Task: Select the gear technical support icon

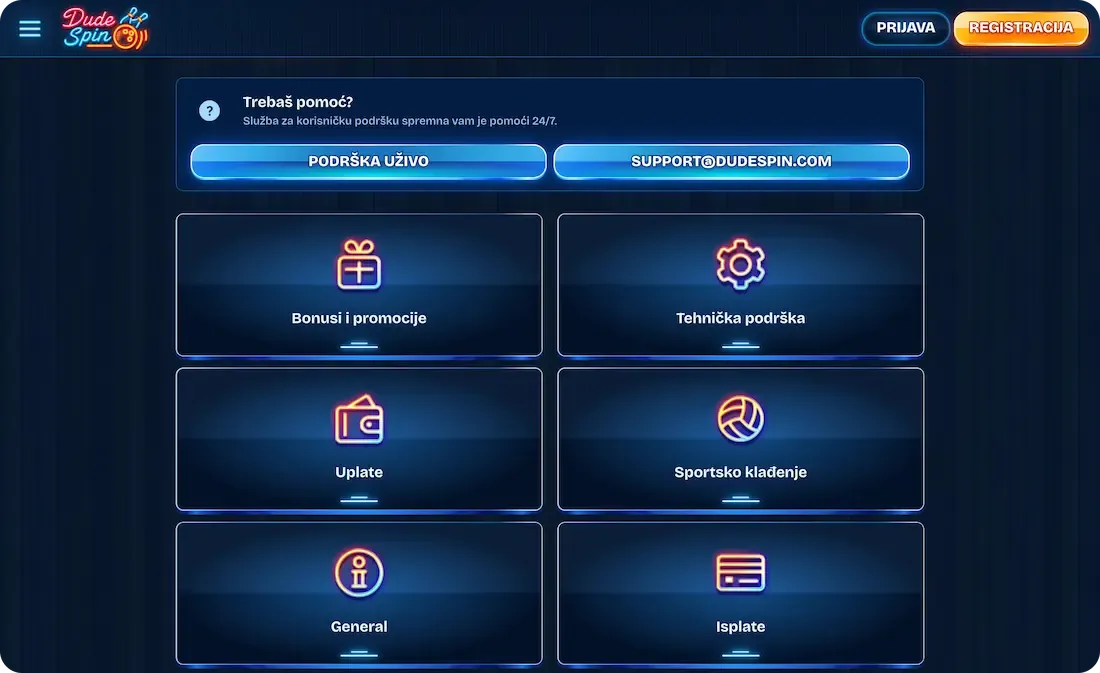Action: [x=740, y=265]
